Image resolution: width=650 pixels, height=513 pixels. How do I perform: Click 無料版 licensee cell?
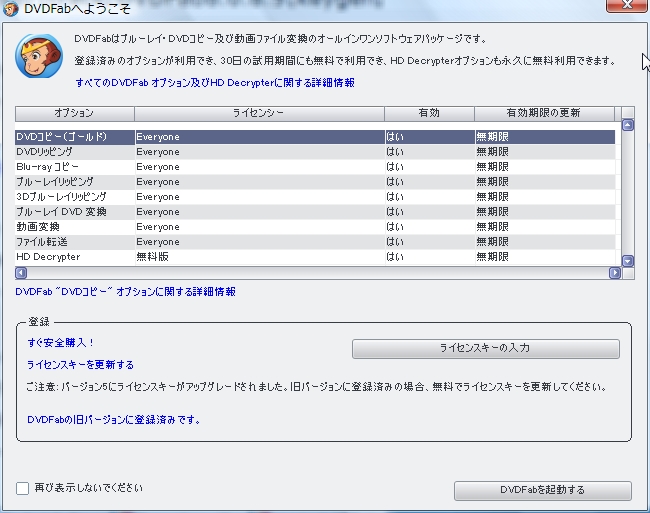pos(260,257)
